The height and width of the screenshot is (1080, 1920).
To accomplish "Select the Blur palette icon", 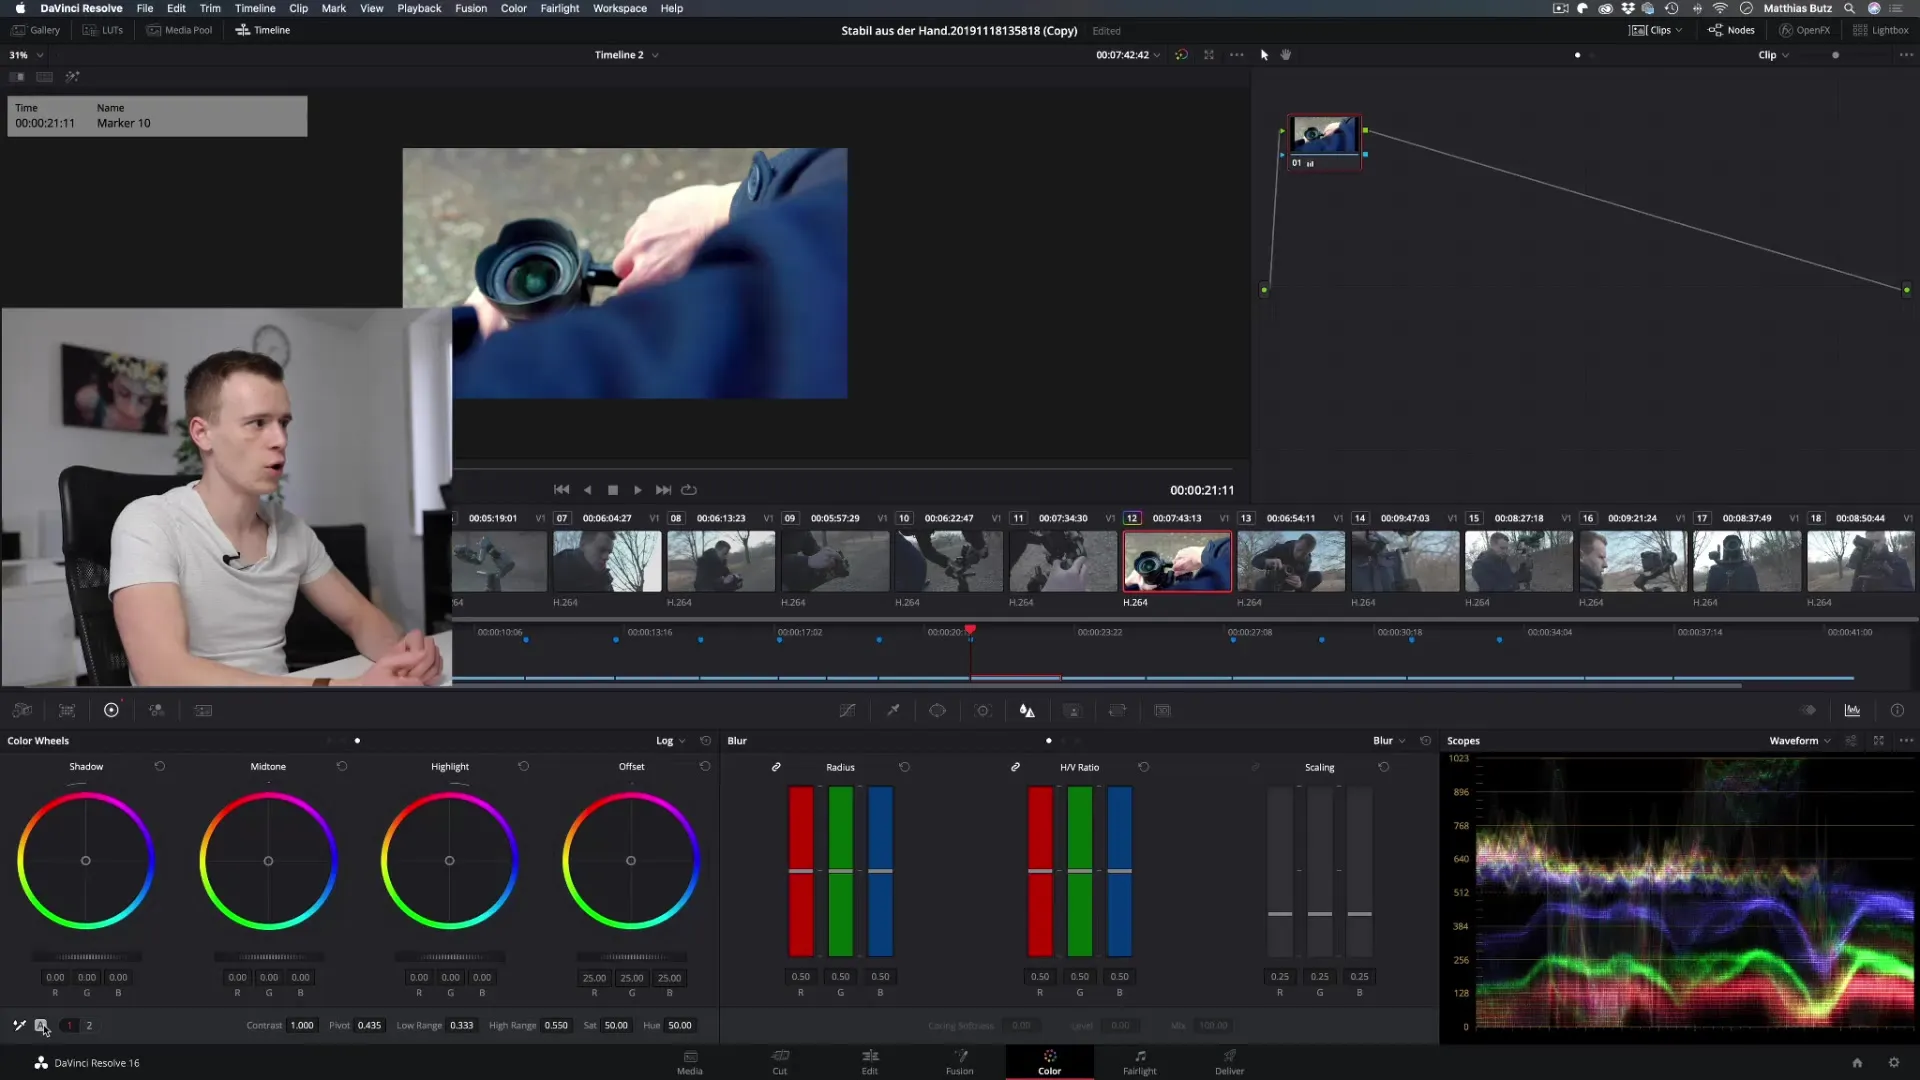I will coord(1027,711).
